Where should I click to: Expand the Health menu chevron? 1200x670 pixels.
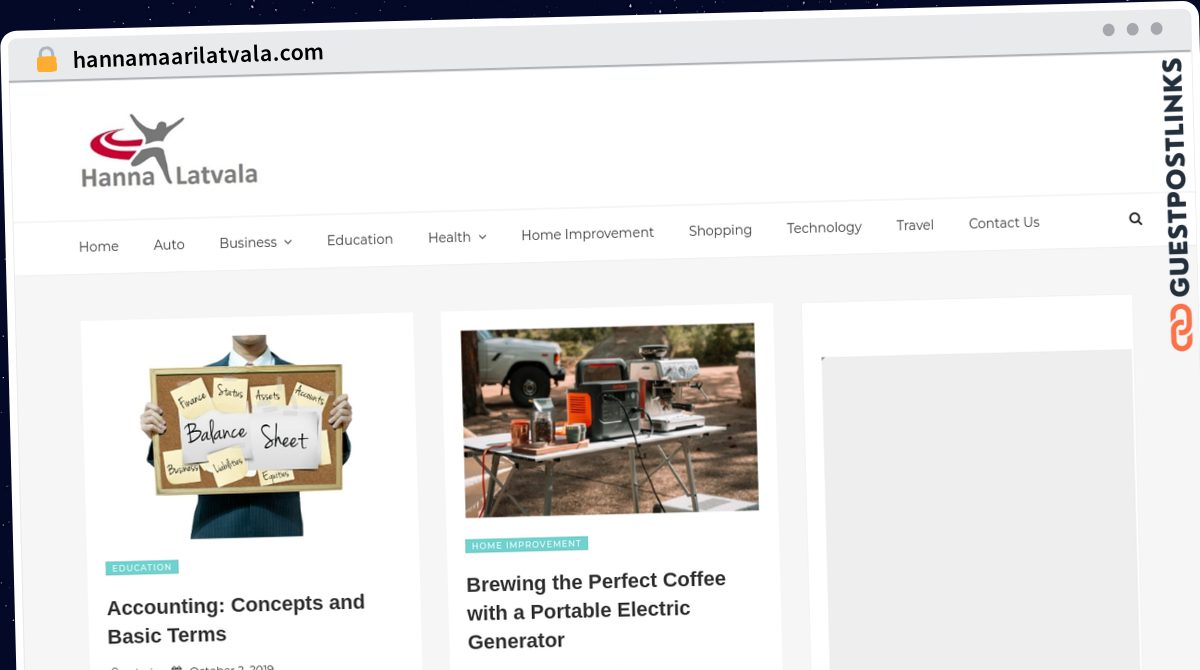pos(482,237)
